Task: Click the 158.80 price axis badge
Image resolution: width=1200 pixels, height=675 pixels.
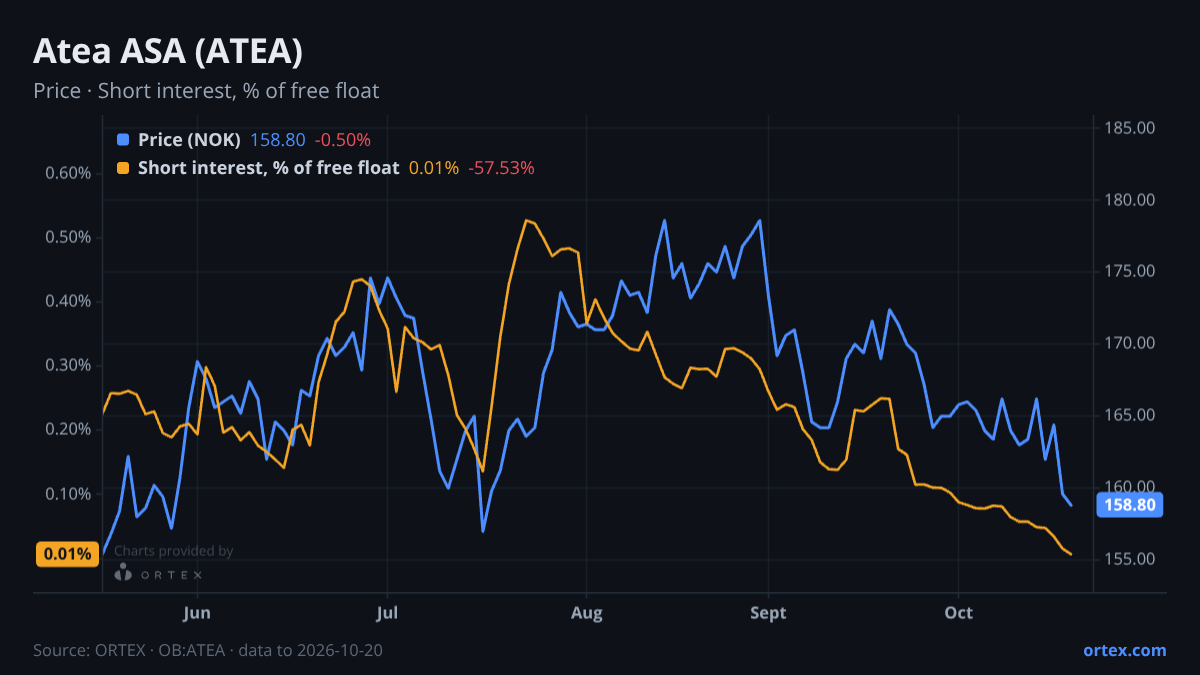Action: click(x=1130, y=505)
